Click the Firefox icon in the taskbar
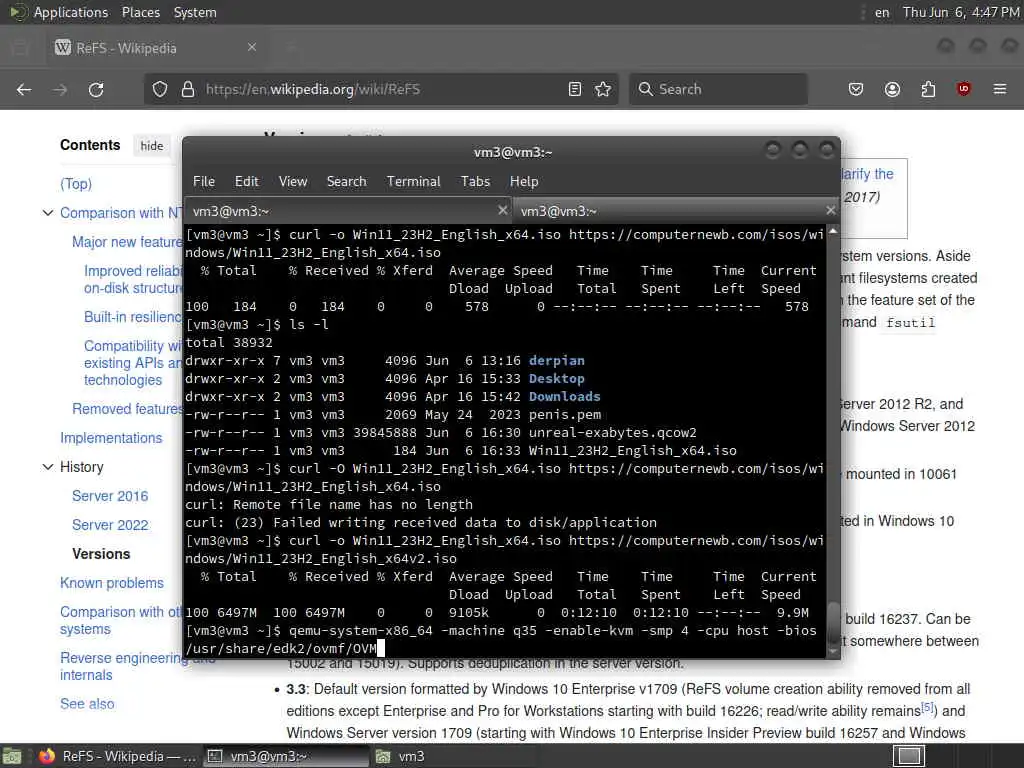Viewport: 1024px width, 768px height. point(47,756)
